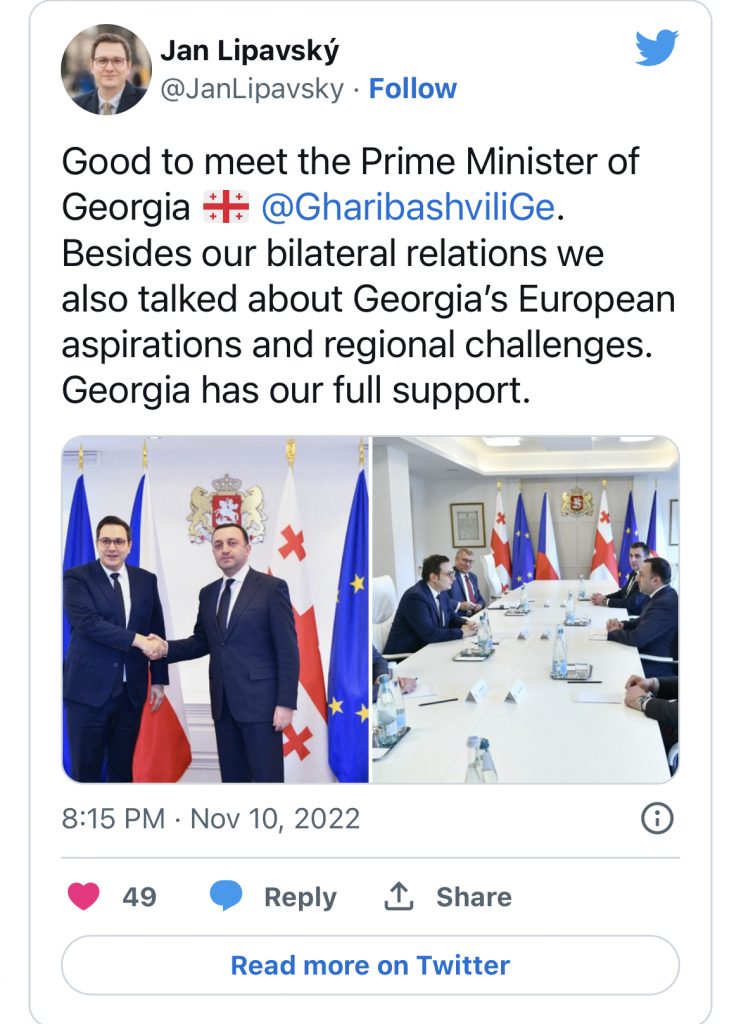Click the Twitter bird logo
741x1024 pixels.
tap(656, 48)
